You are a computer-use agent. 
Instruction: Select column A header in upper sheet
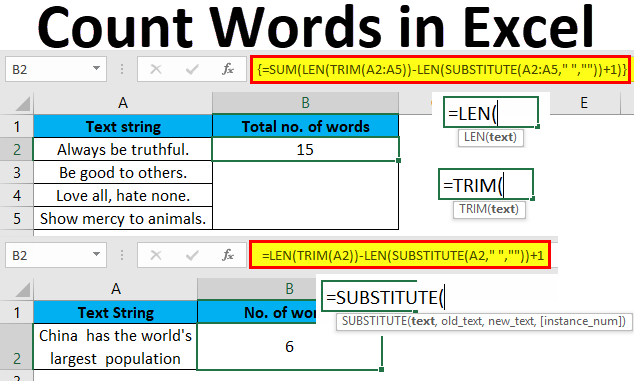[123, 103]
